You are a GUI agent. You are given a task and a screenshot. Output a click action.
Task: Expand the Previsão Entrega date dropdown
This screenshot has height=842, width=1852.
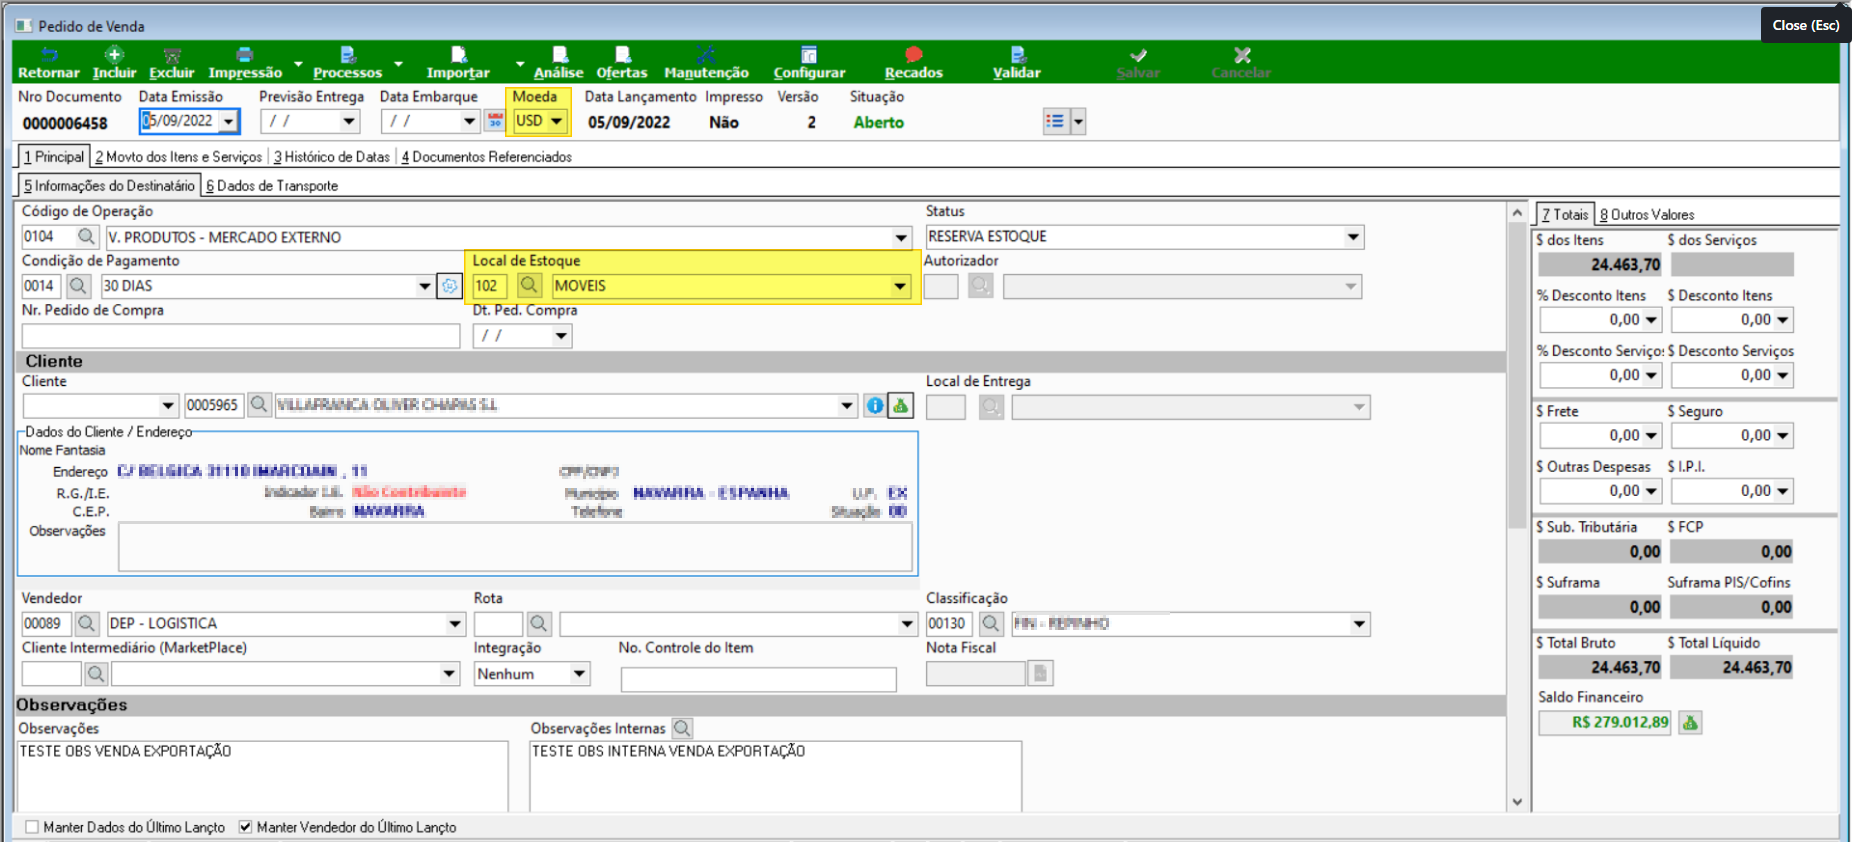(349, 121)
